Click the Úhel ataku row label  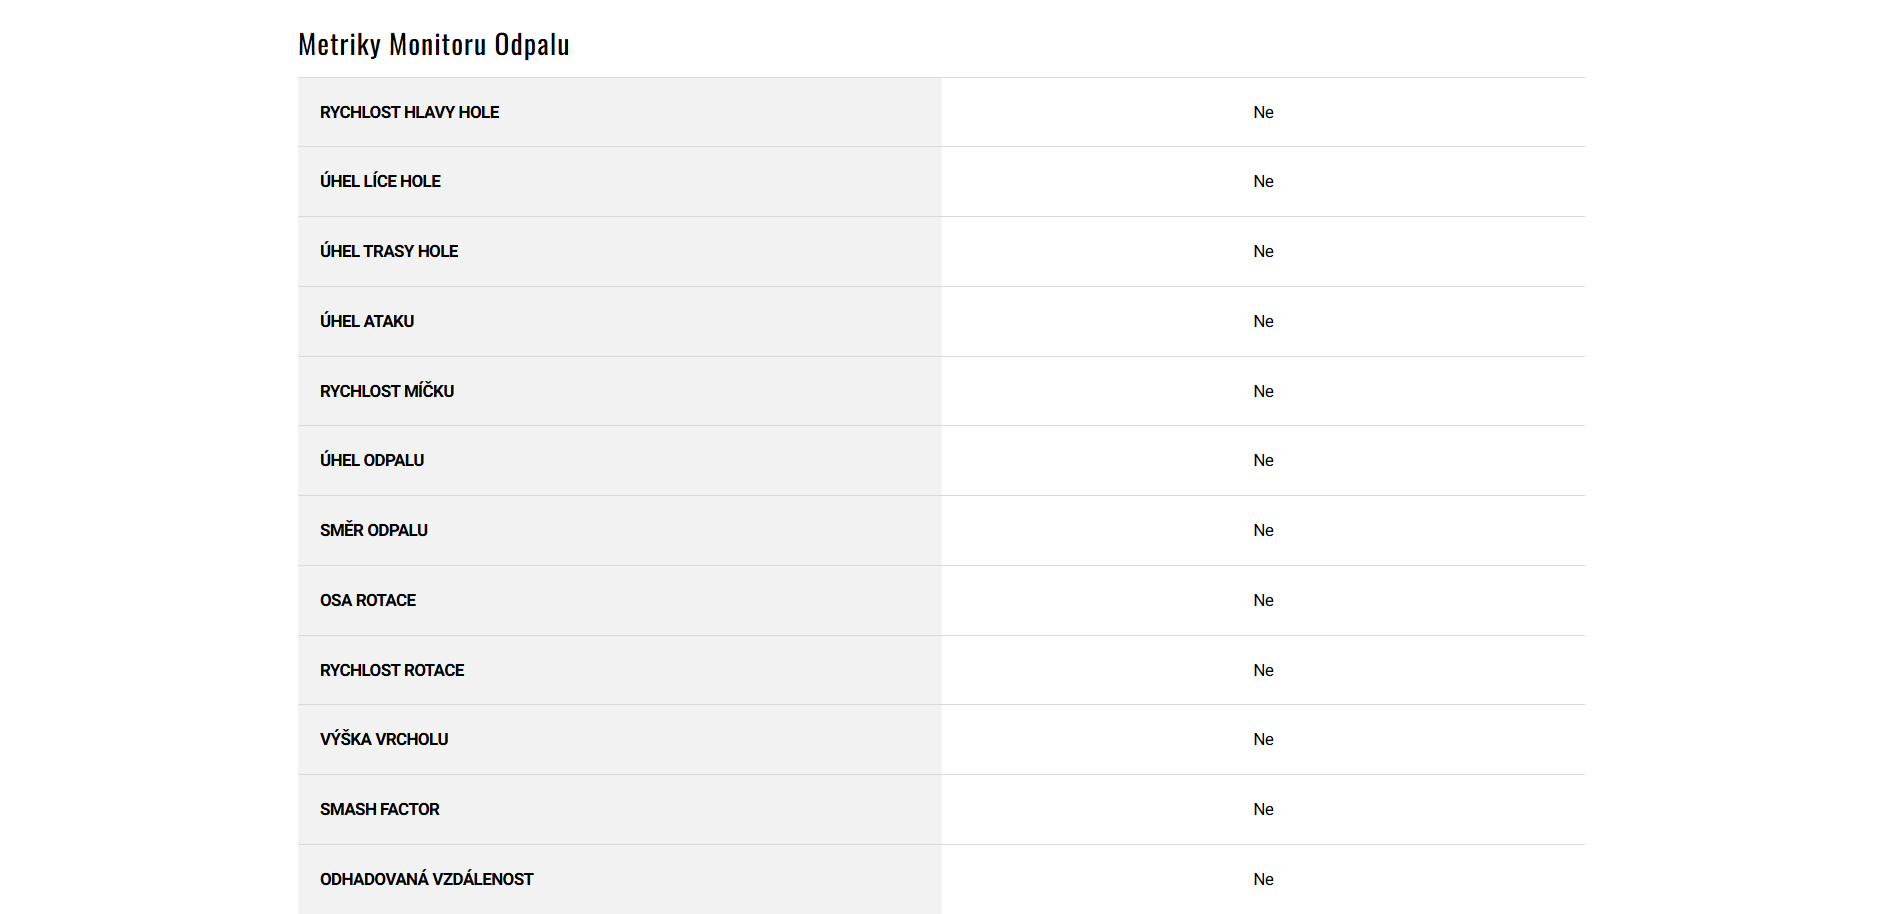click(367, 321)
